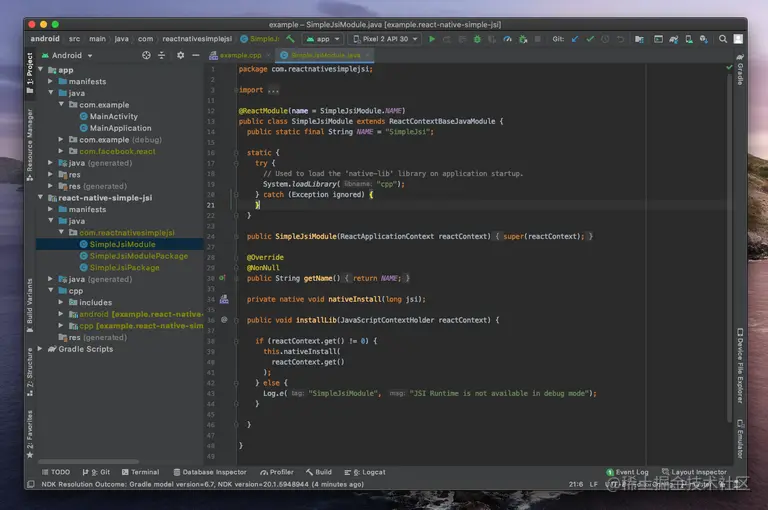This screenshot has width=768, height=510.
Task: Click the Stop square icon
Action: click(537, 39)
